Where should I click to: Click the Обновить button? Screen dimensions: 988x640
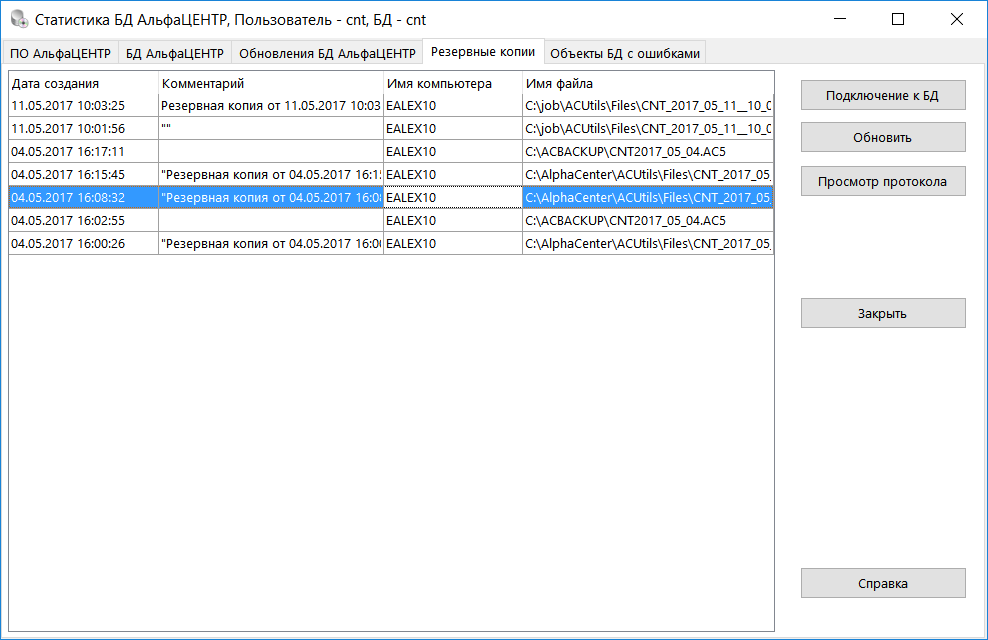[883, 137]
